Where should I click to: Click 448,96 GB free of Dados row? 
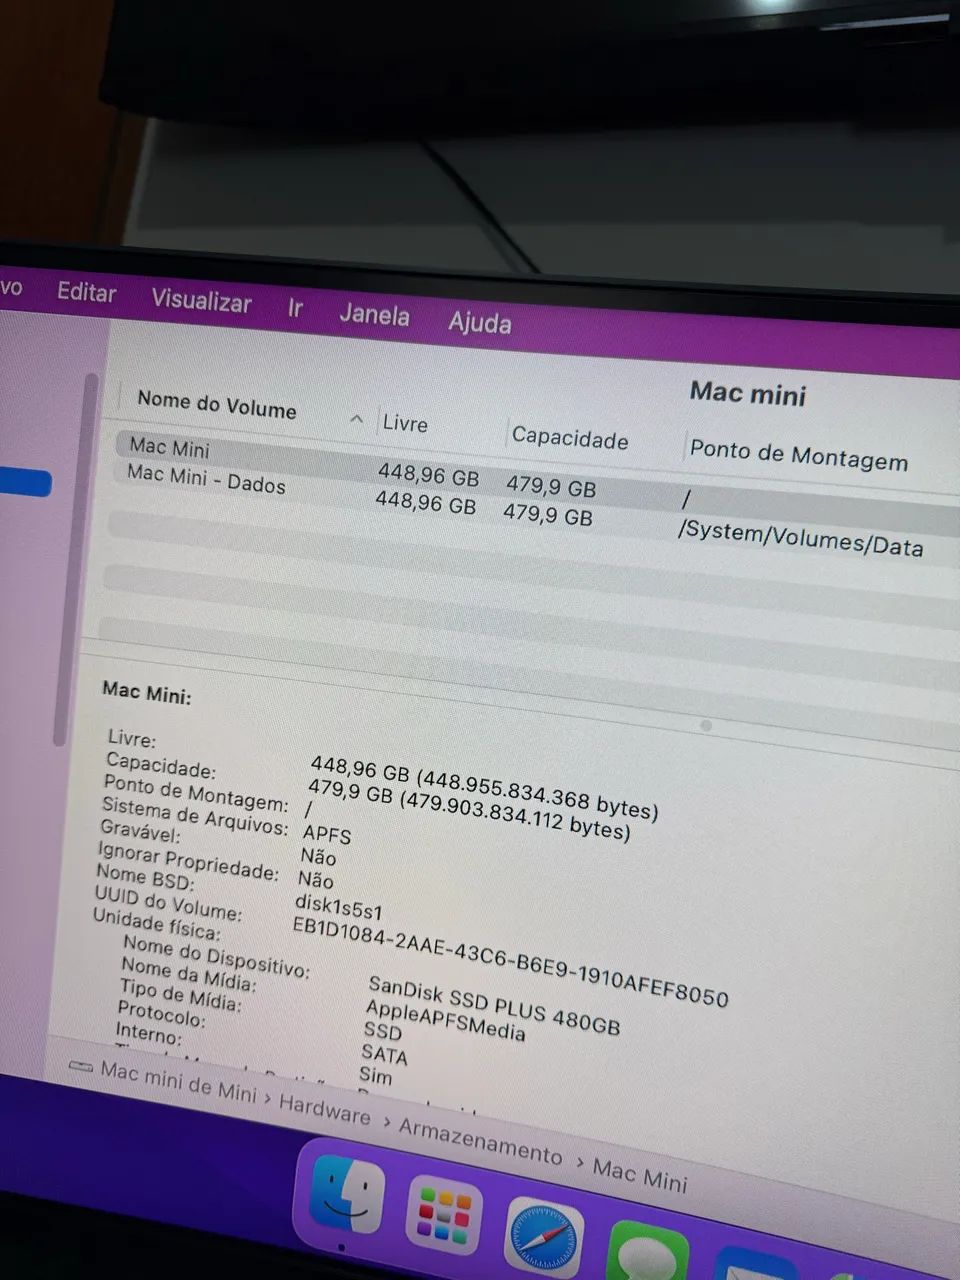point(426,502)
